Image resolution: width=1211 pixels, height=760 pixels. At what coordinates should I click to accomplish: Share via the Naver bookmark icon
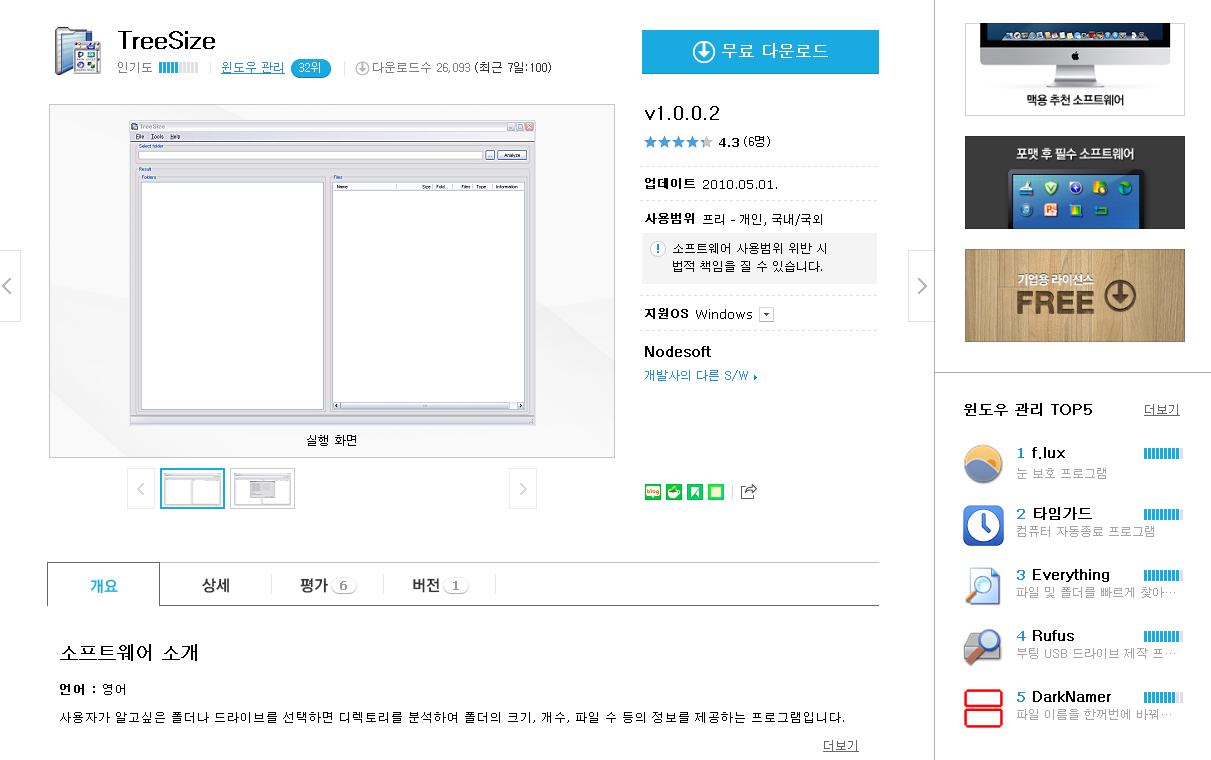(695, 491)
